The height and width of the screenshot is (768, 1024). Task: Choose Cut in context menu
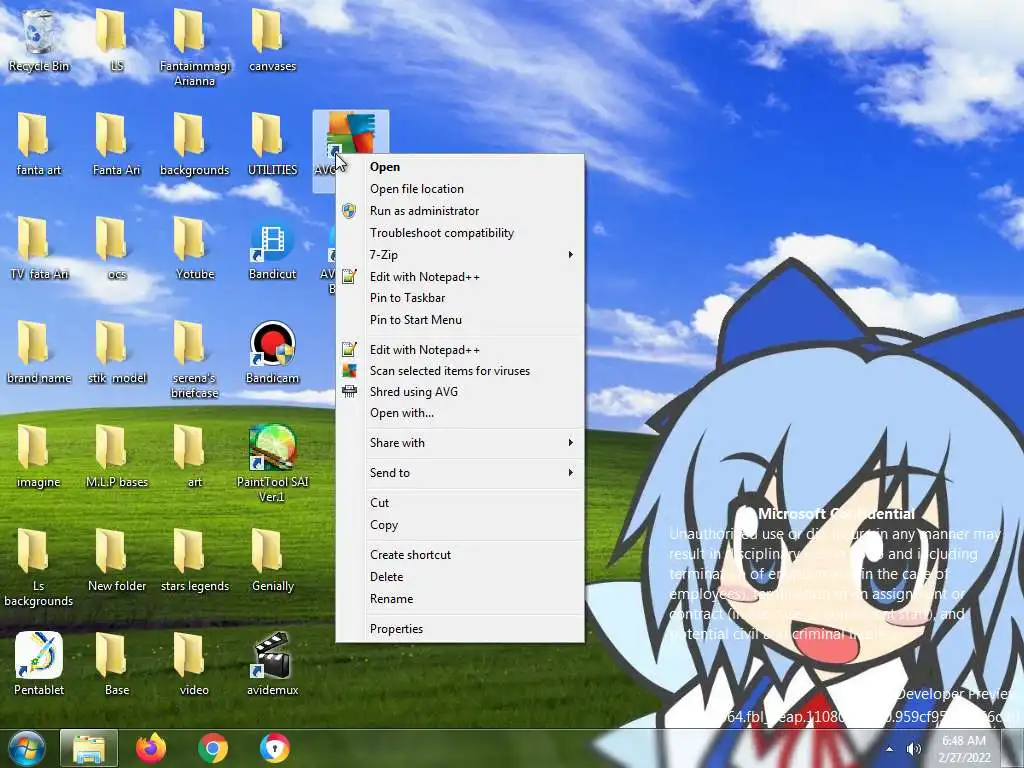click(460, 503)
